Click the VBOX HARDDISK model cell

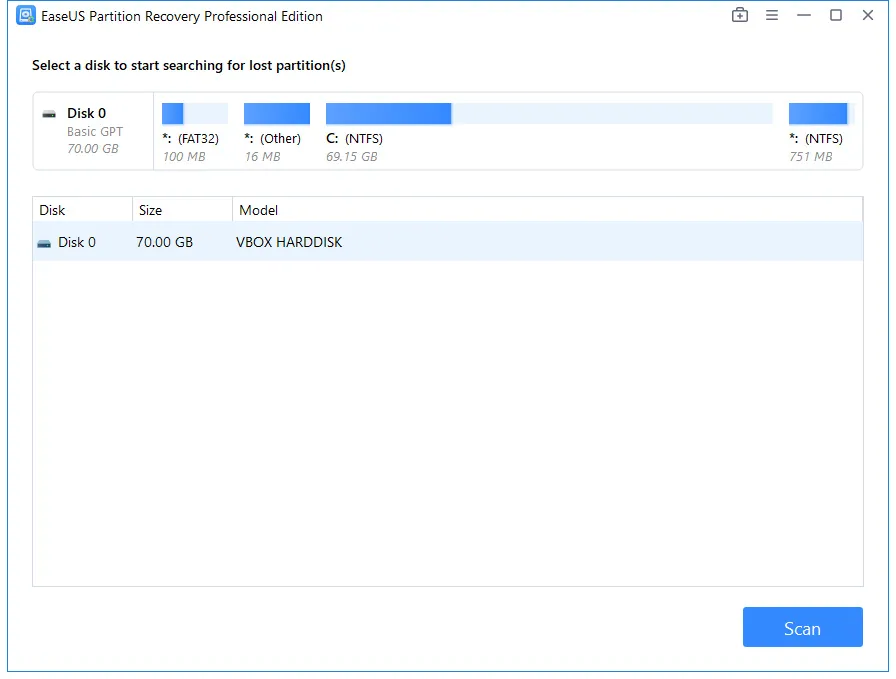pyautogui.click(x=289, y=242)
